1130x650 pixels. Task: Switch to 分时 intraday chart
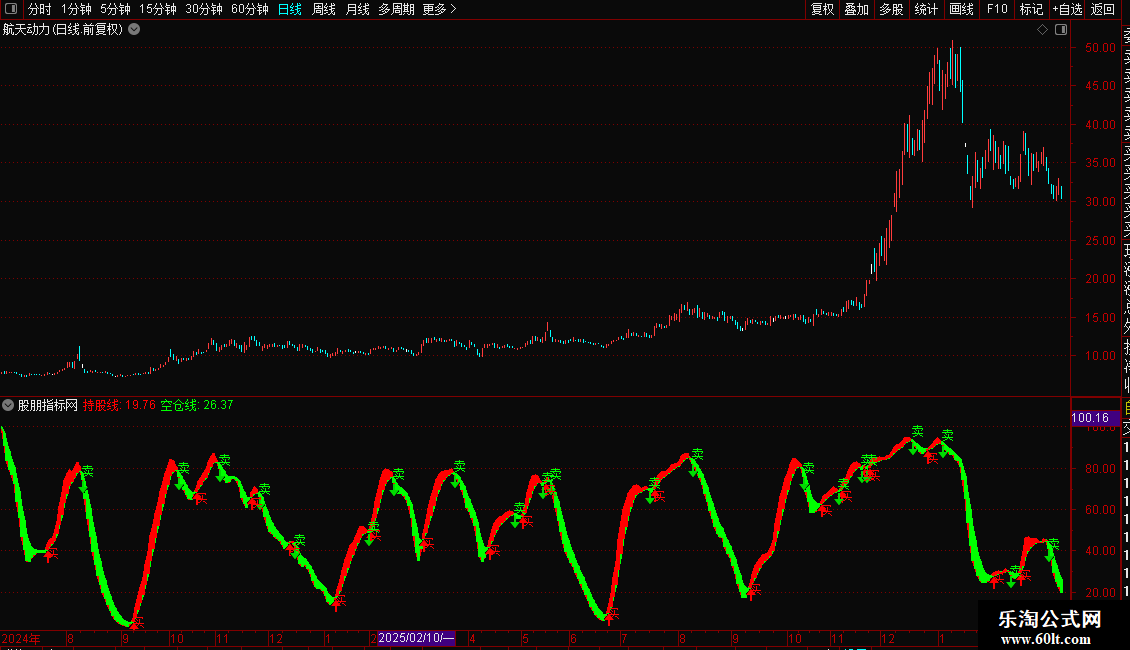[x=40, y=9]
